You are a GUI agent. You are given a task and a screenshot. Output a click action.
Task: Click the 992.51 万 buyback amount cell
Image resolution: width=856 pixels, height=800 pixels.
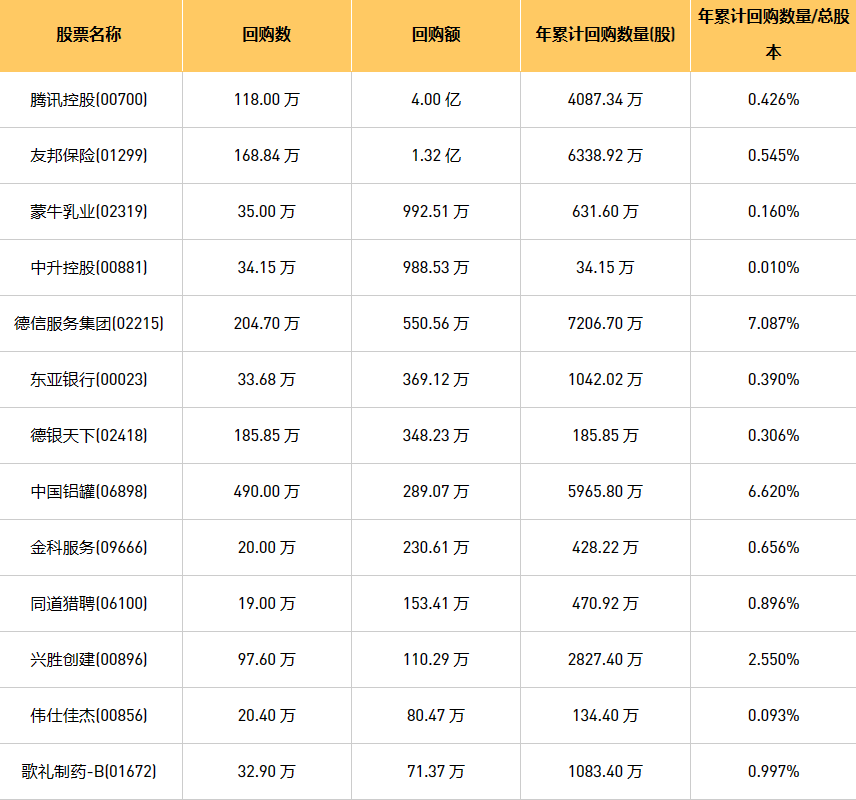click(x=436, y=211)
